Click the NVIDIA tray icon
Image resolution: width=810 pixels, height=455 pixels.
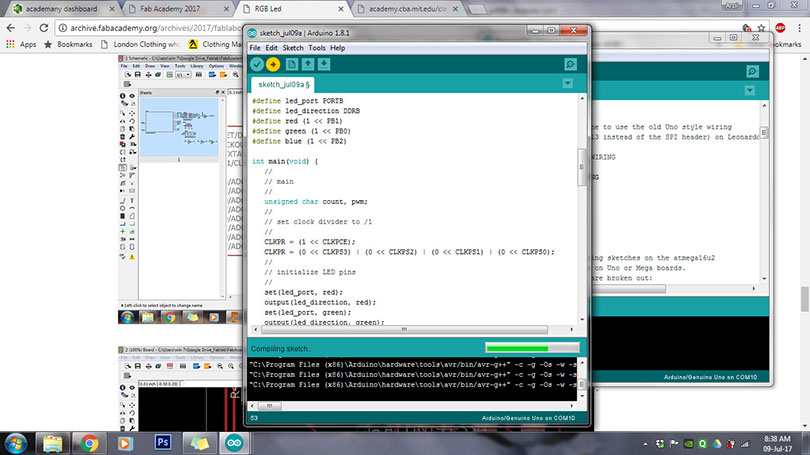coord(688,444)
